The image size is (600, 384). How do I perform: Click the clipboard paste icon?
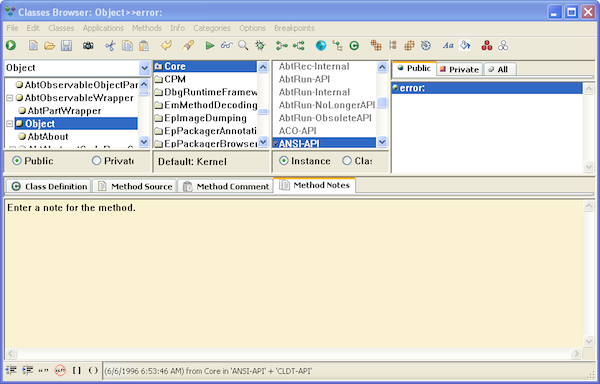pyautogui.click(x=144, y=46)
